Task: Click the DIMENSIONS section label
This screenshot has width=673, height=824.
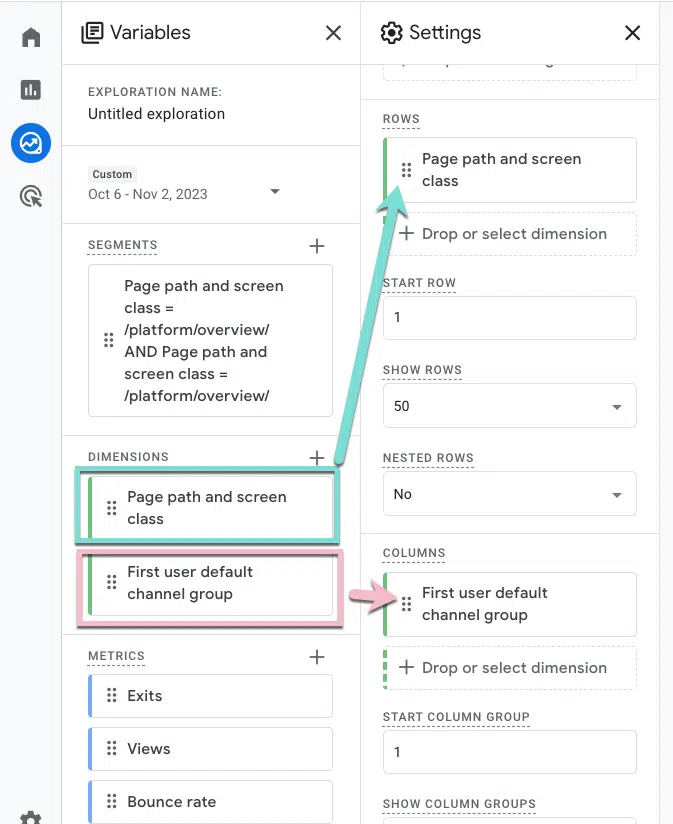Action: [128, 457]
